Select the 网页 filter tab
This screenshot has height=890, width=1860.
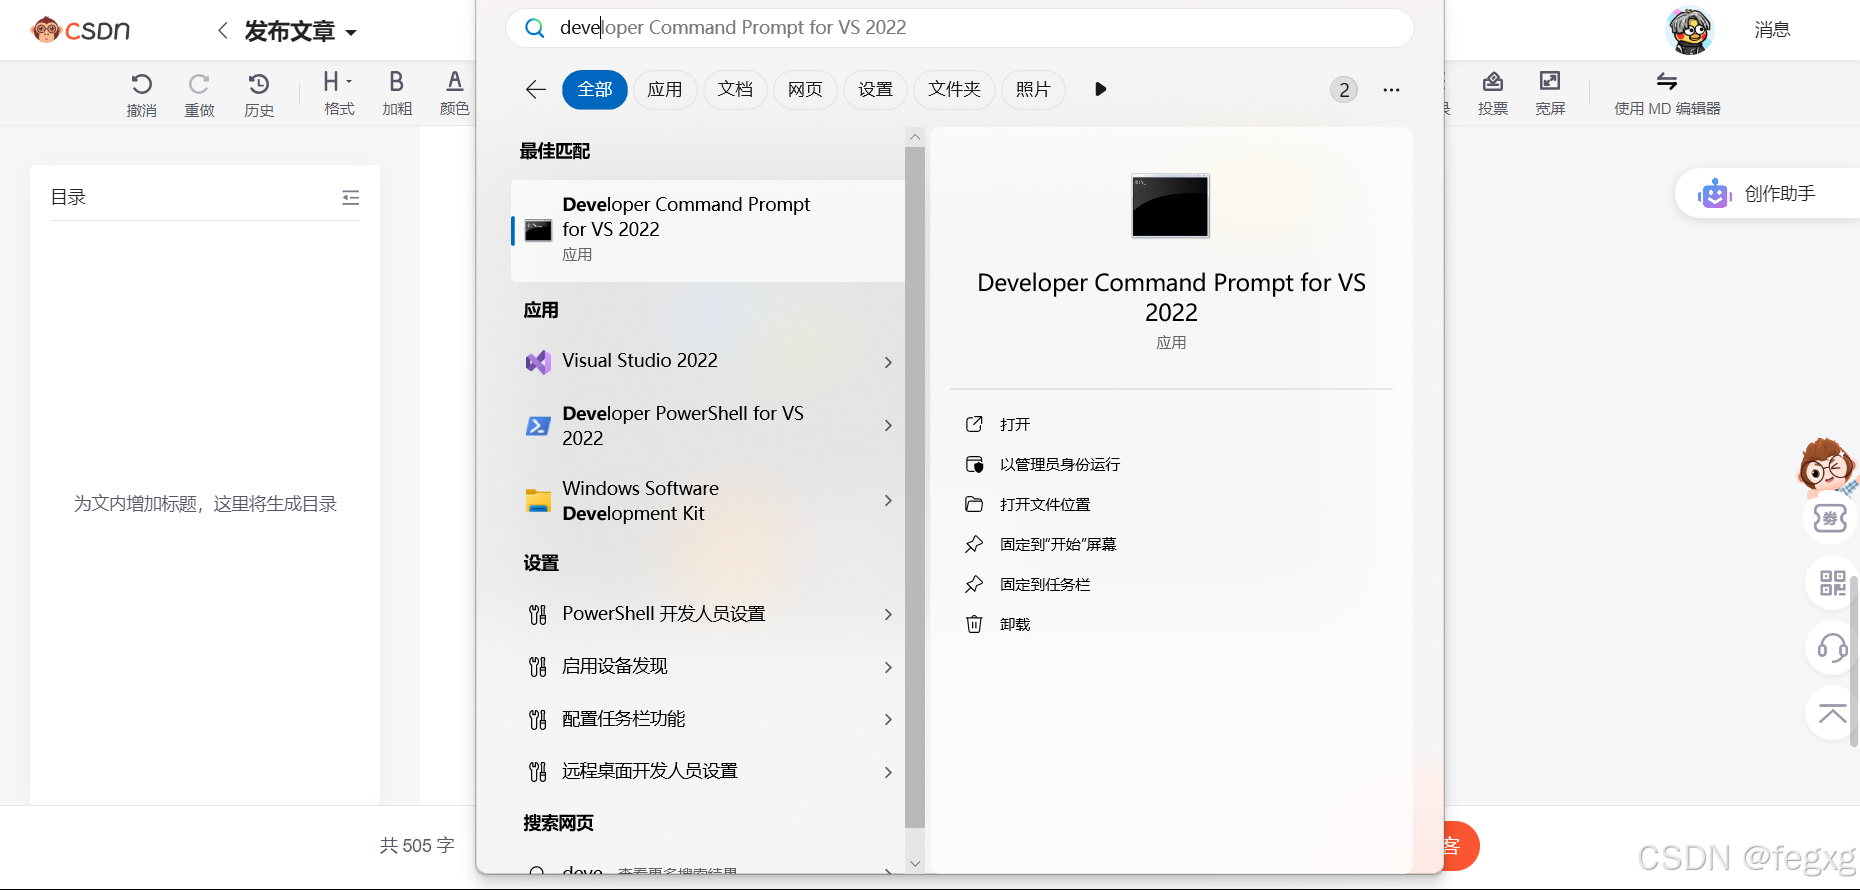click(x=805, y=89)
